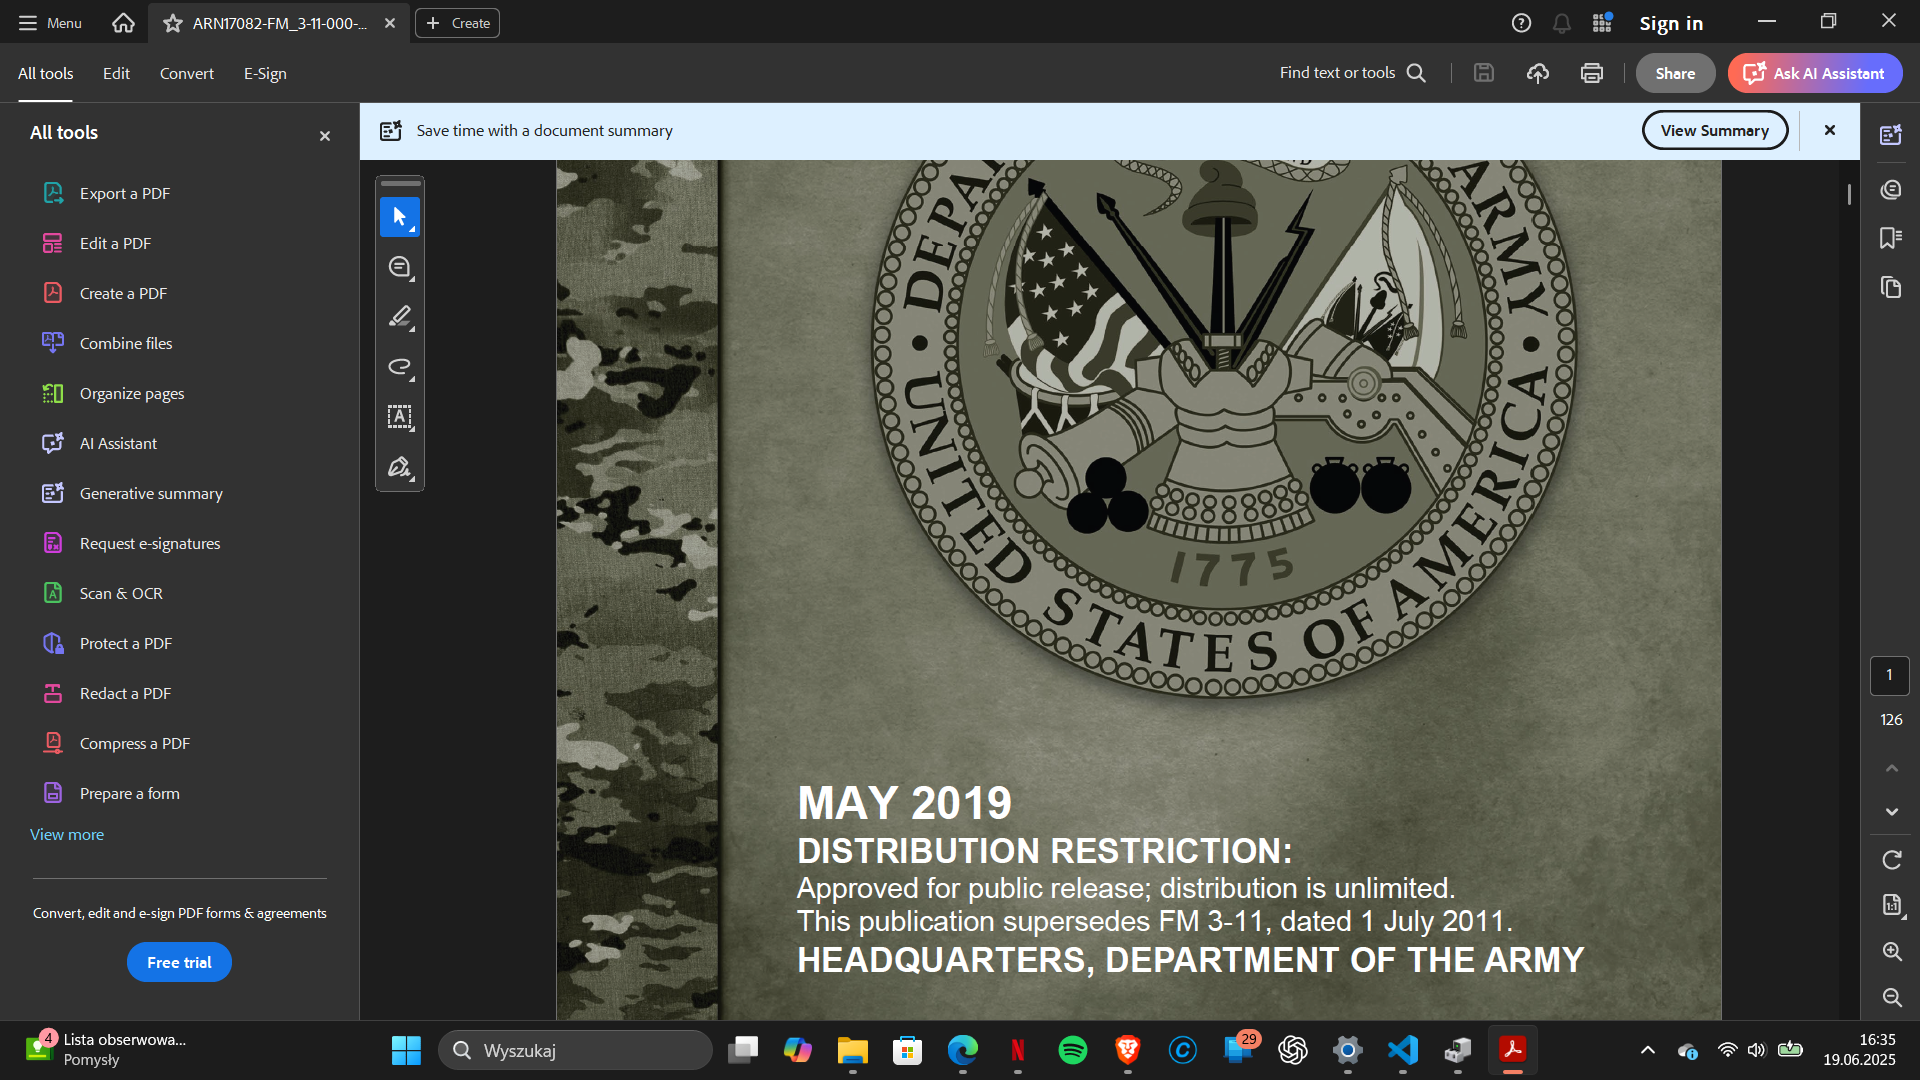
Task: Click the View Summary button
Action: (x=1714, y=130)
